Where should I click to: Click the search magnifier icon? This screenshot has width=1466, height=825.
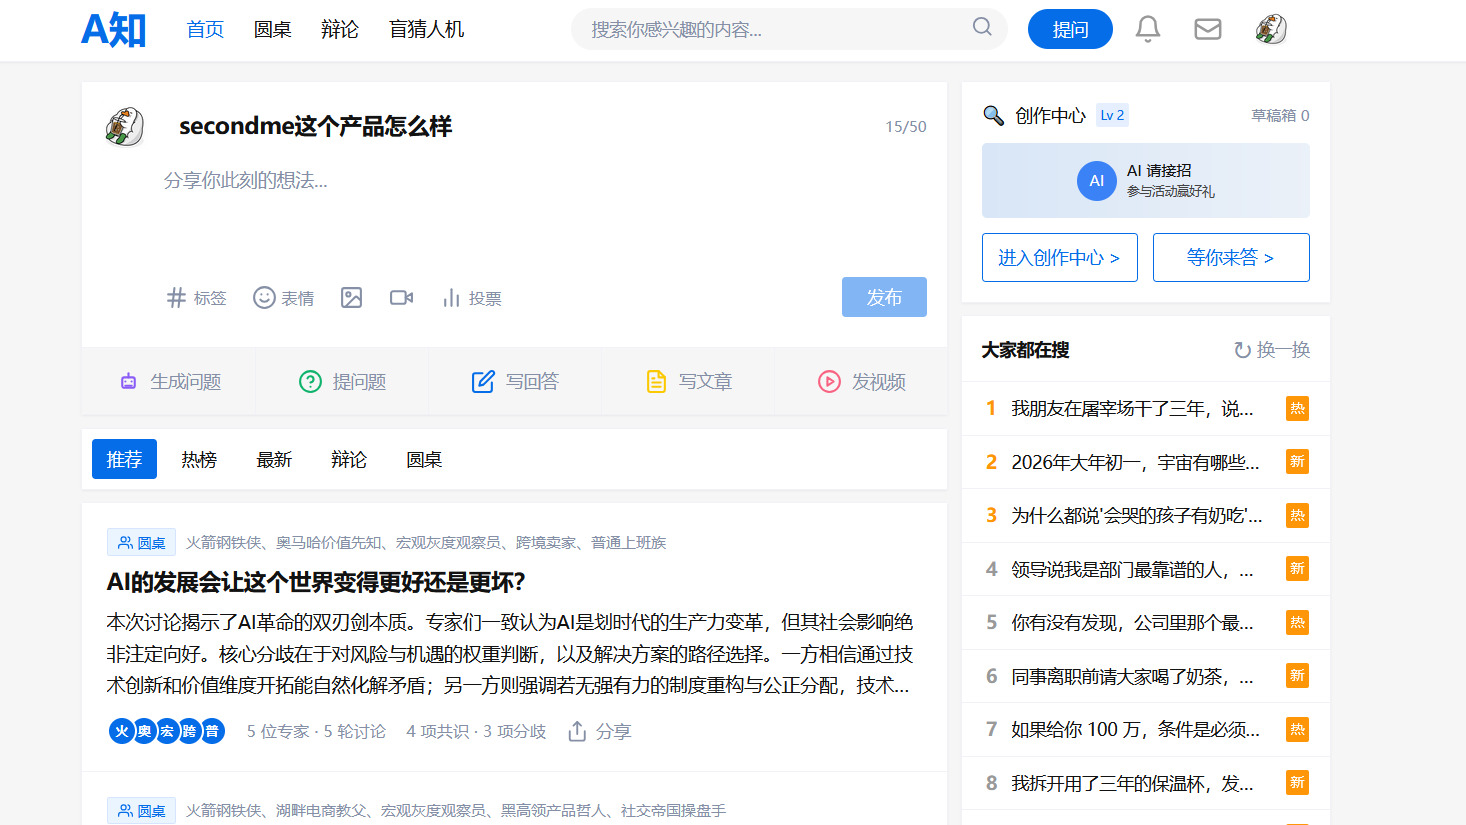pos(982,27)
